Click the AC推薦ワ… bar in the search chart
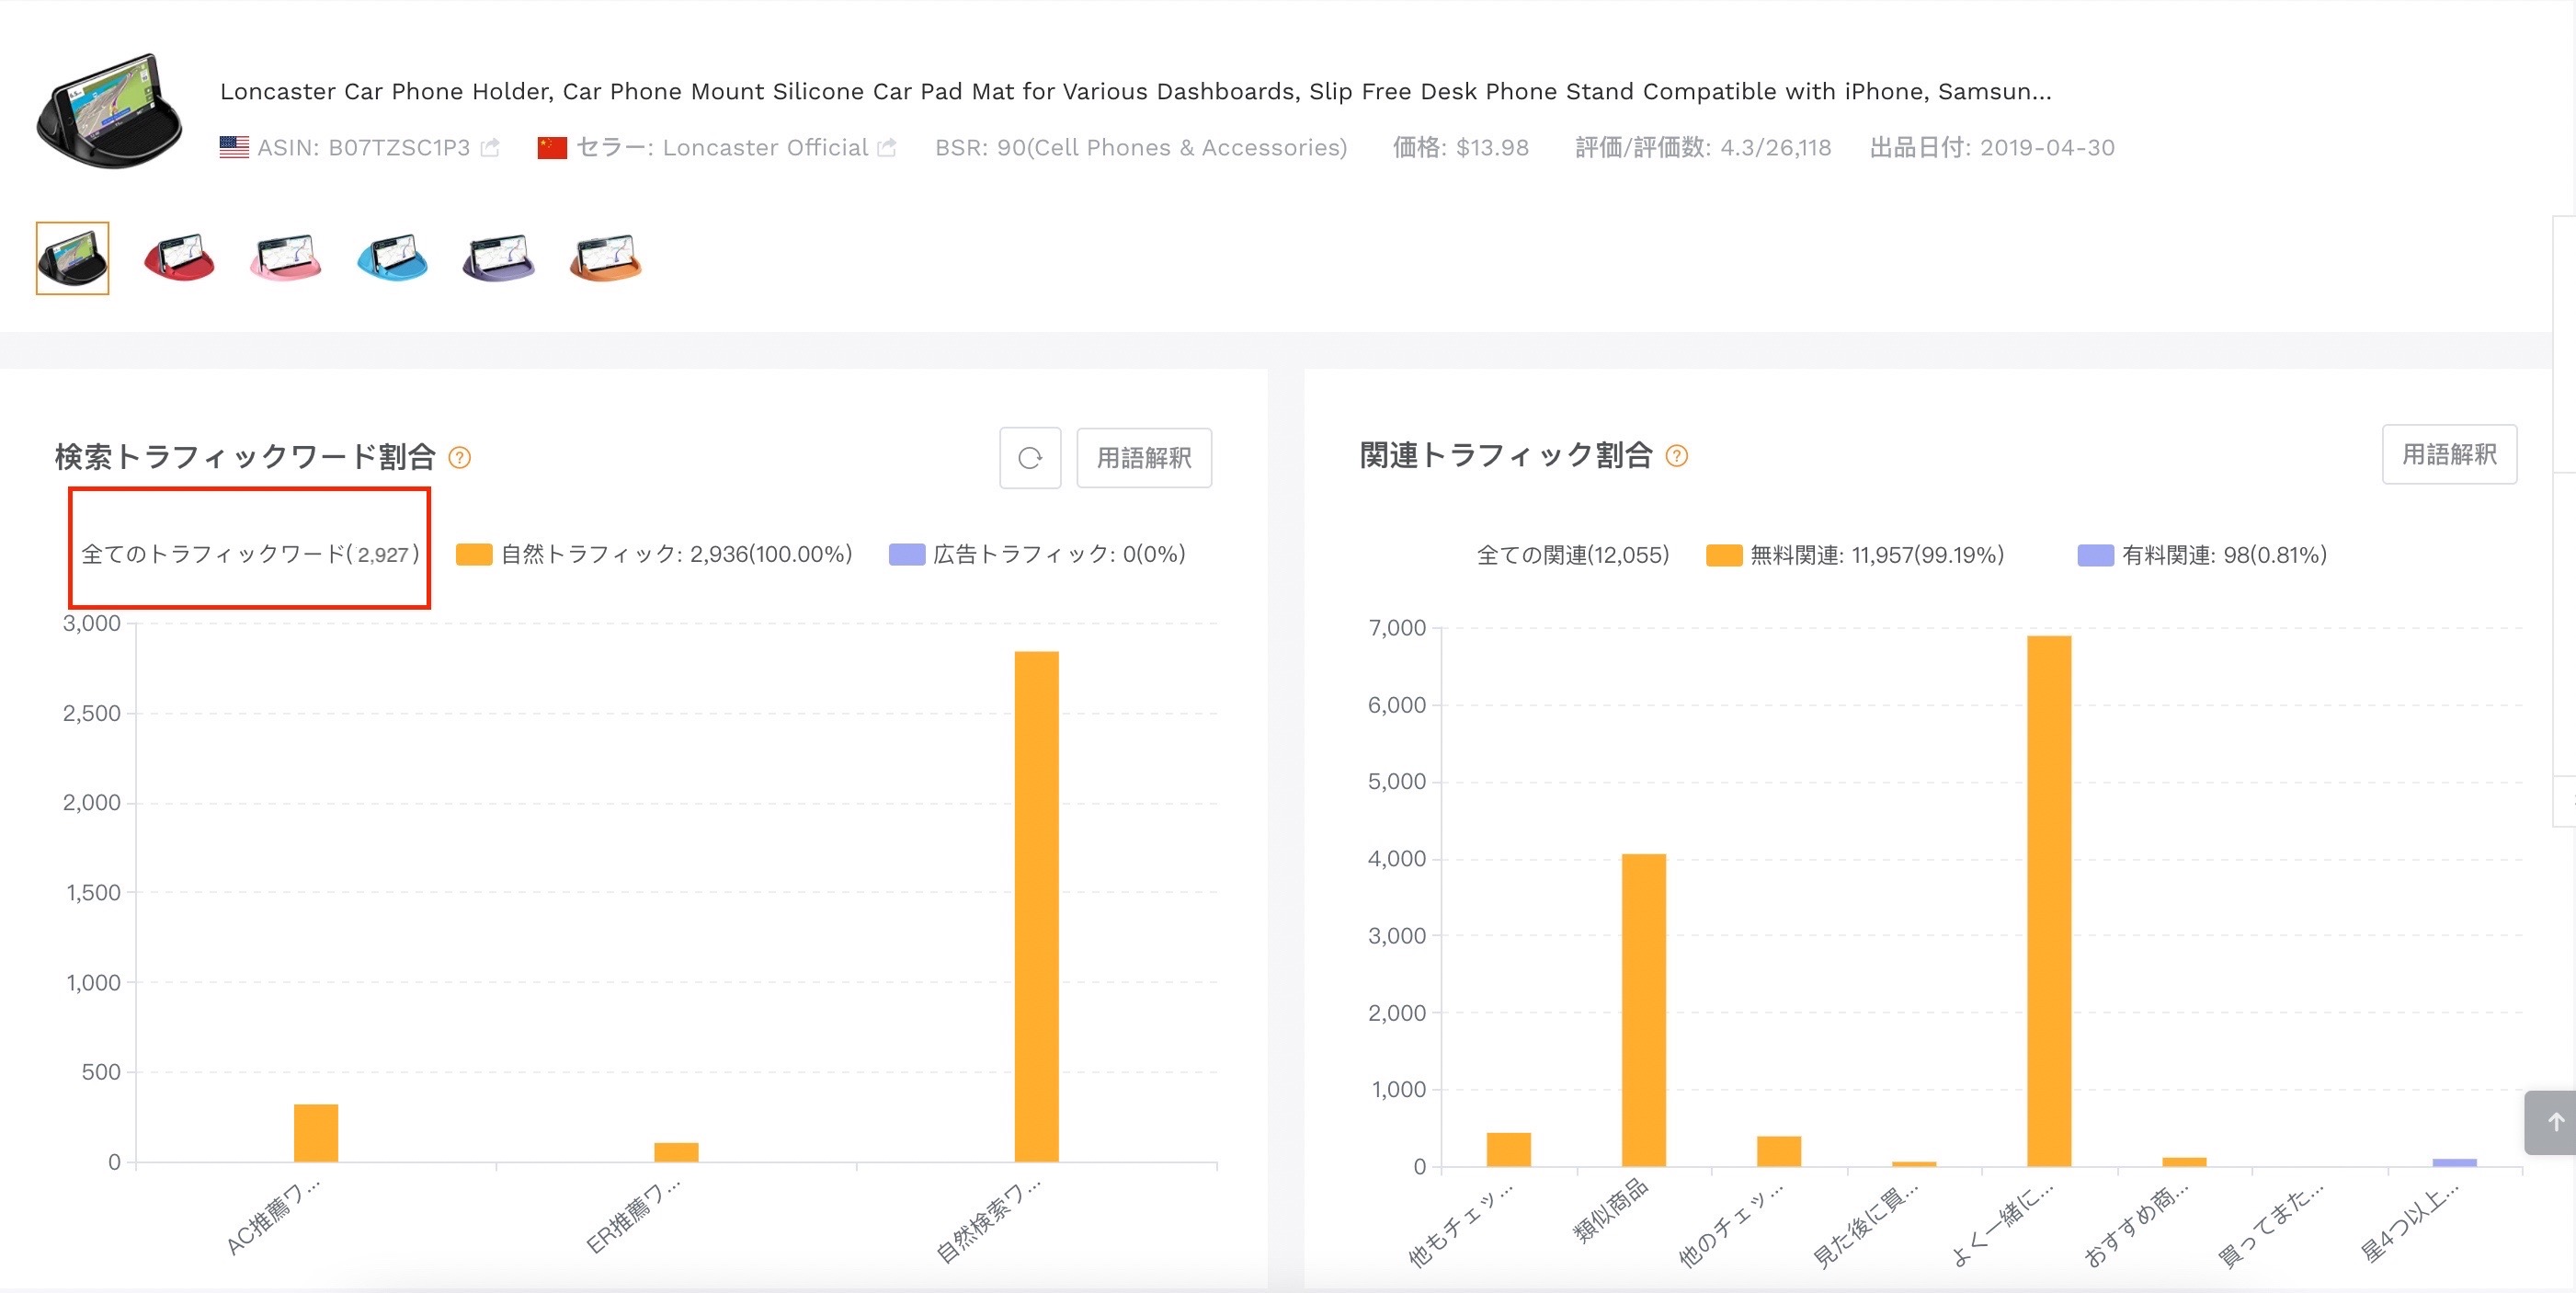Image resolution: width=2576 pixels, height=1293 pixels. point(316,1133)
